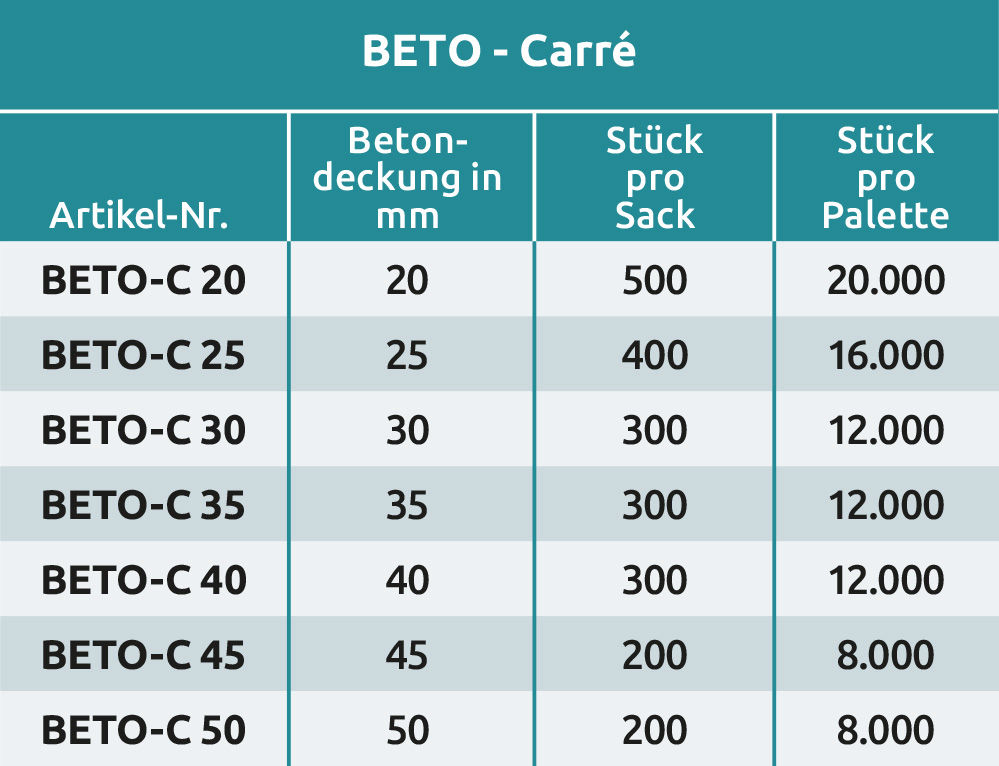Image resolution: width=999 pixels, height=766 pixels.
Task: Select the Stück pro Sack header
Action: point(654,178)
